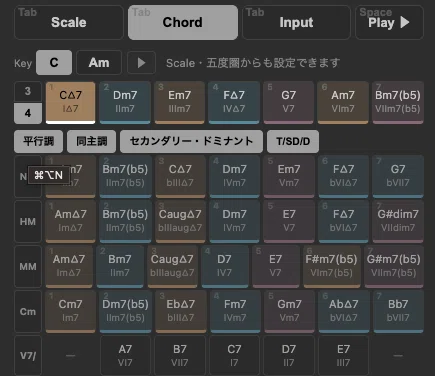This screenshot has height=376, width=435.
Task: Select Dm7 IVm7 in the HM row
Action: 234,221
